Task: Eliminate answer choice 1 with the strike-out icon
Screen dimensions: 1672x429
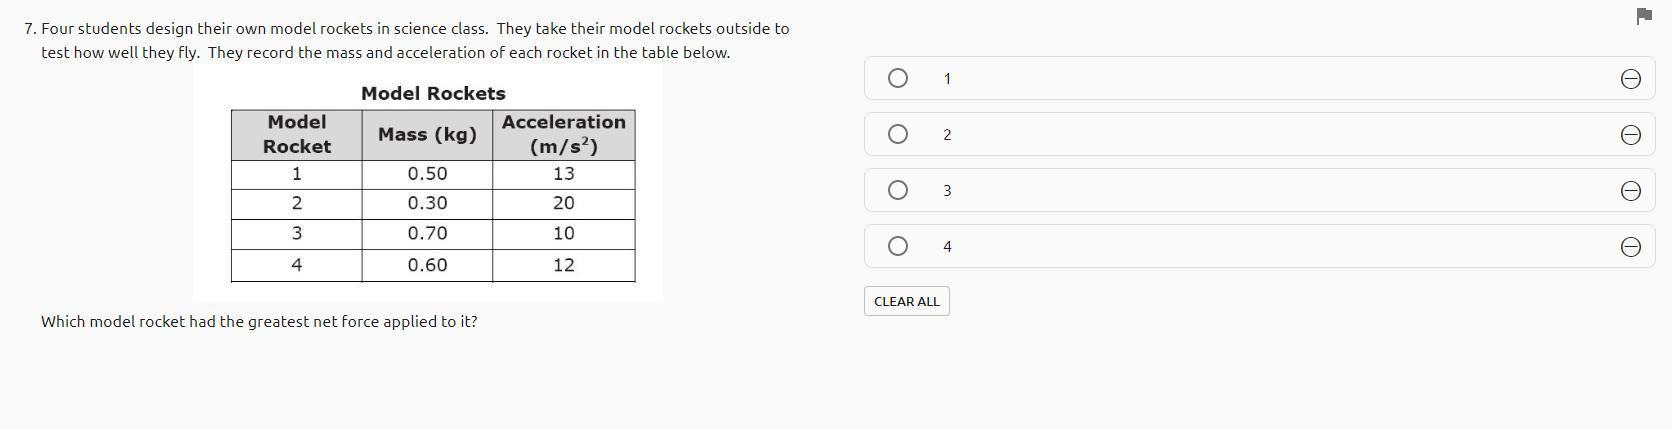Action: click(1630, 79)
